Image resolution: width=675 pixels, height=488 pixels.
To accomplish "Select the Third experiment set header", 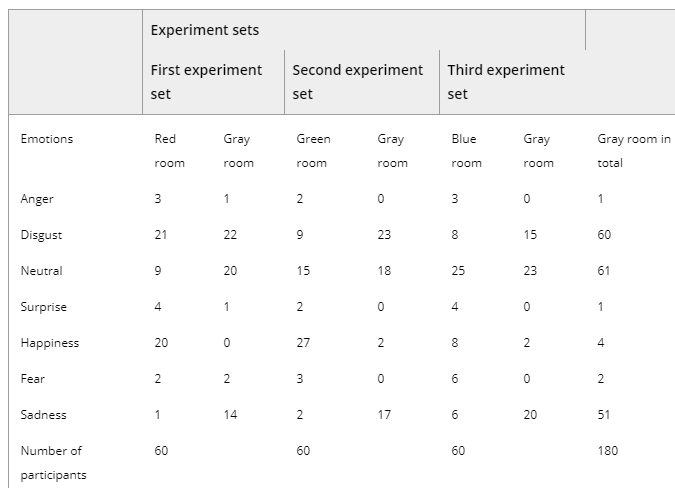I will (505, 82).
